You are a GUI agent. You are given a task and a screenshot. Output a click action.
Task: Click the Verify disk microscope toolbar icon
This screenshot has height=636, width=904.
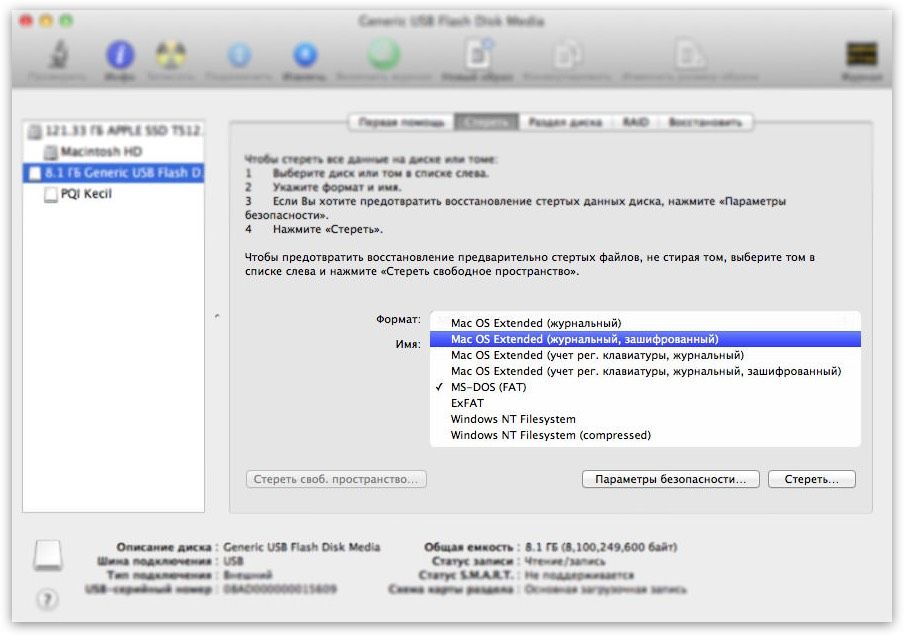click(x=58, y=55)
